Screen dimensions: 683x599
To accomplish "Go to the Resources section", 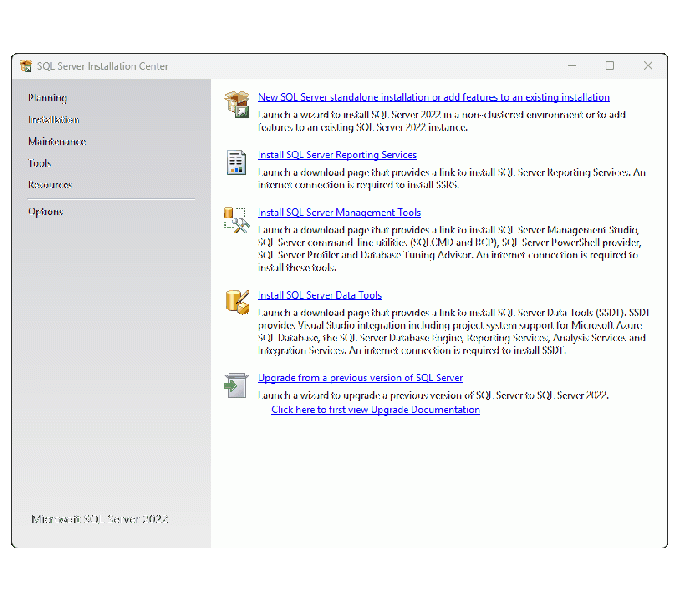I will [50, 184].
